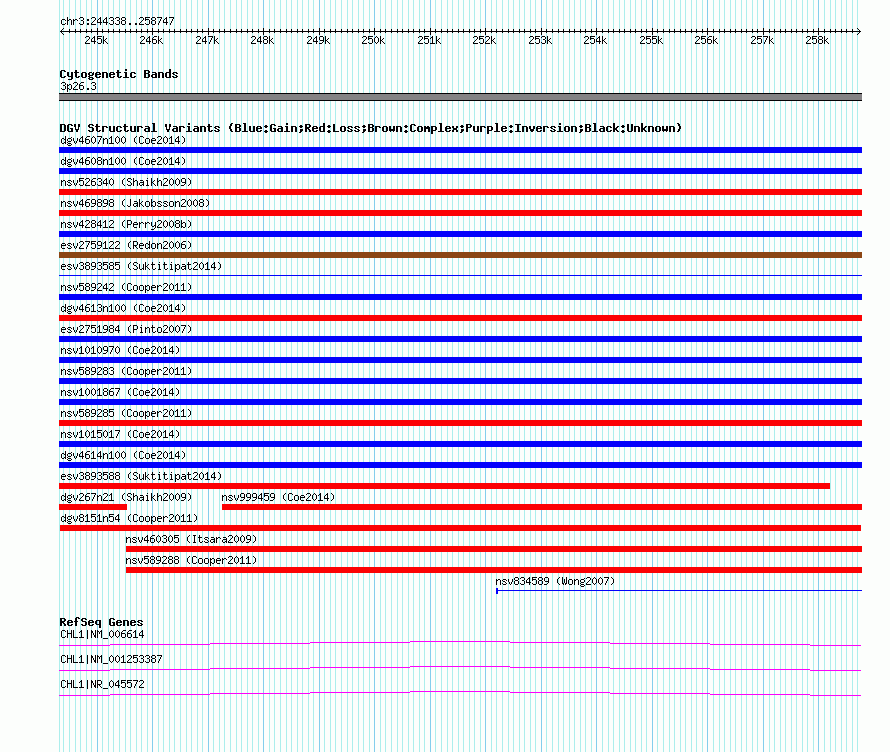Select the thin blue nsv834589 variant line

679,591
